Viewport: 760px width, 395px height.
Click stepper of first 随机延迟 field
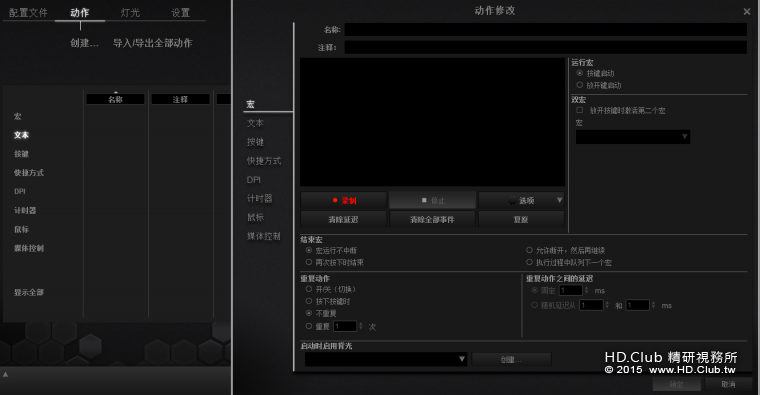[x=607, y=305]
